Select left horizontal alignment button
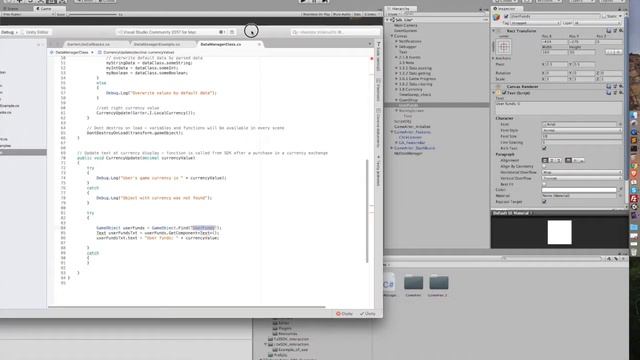Screen dimensions: 640x360 tap(545, 160)
